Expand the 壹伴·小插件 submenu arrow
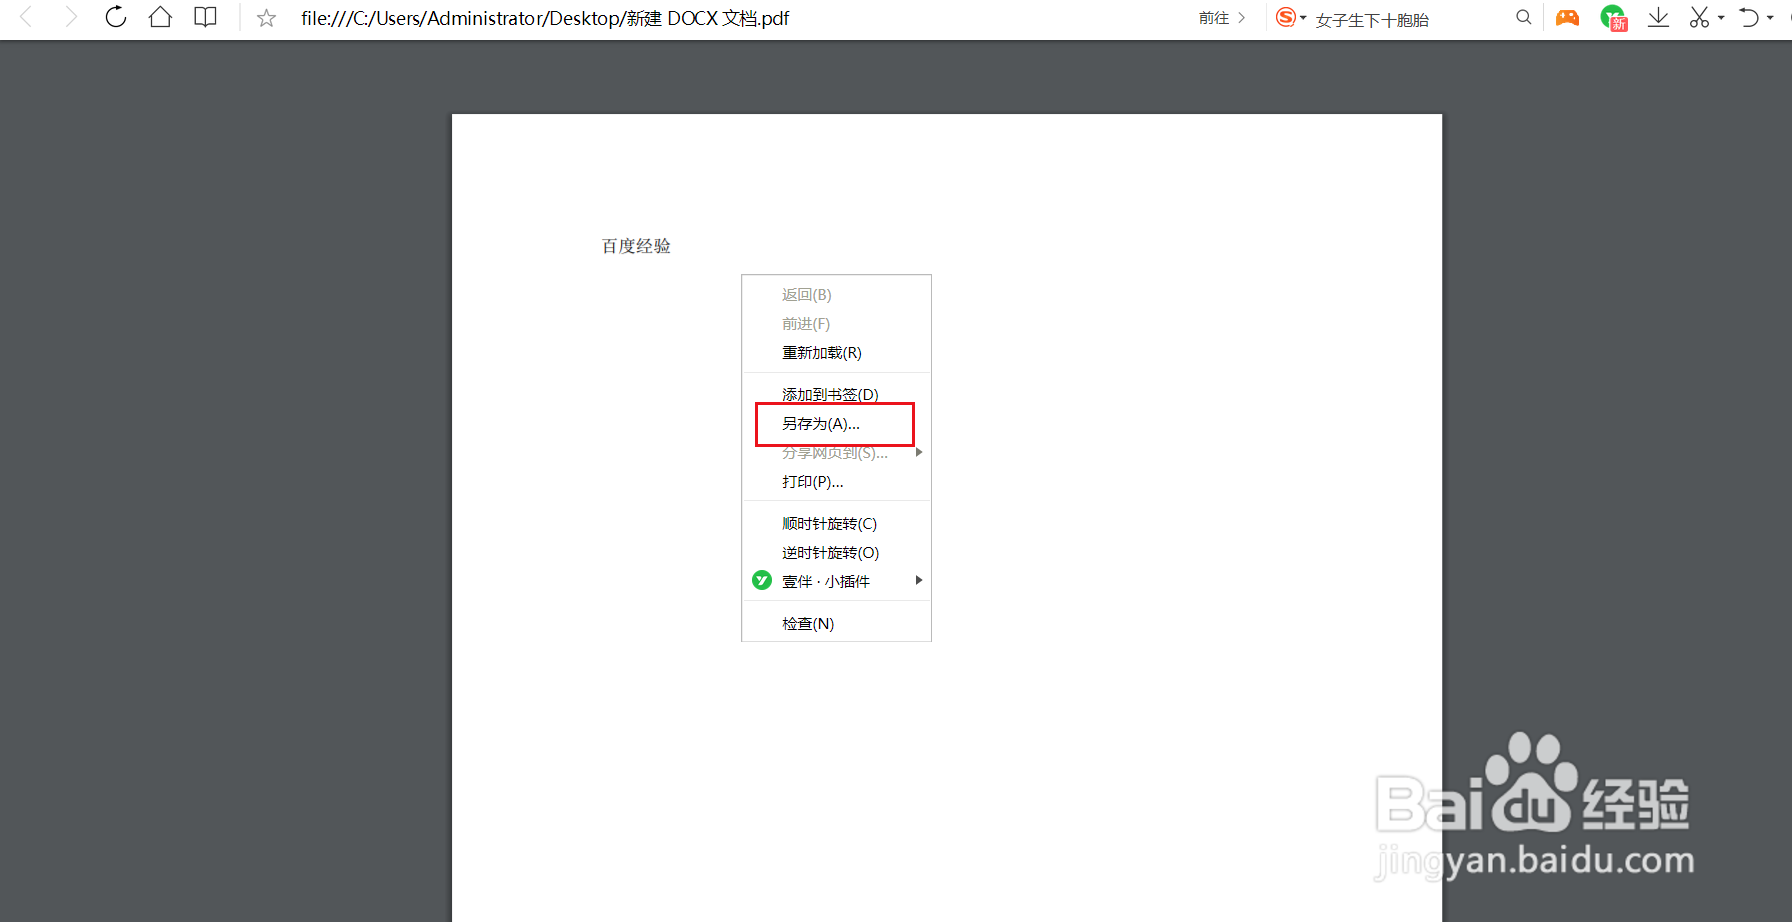Viewport: 1792px width, 922px height. (919, 580)
